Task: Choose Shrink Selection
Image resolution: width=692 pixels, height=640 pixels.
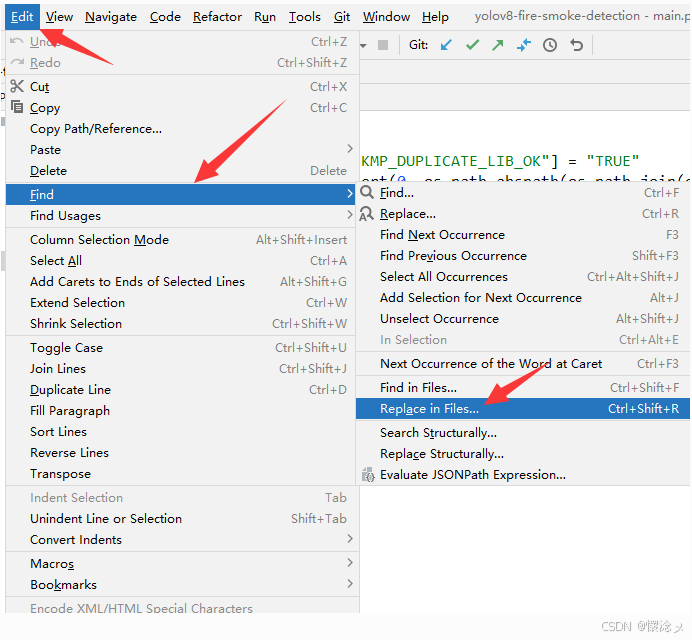Action: 181,324
